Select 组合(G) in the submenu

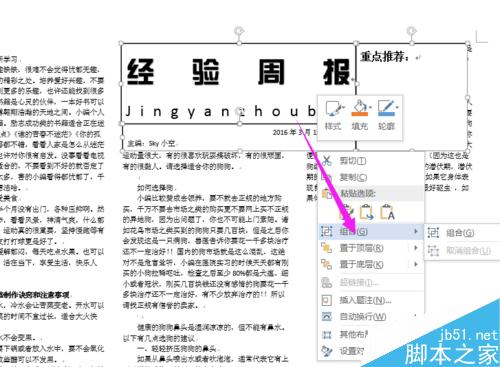pyautogui.click(x=462, y=233)
